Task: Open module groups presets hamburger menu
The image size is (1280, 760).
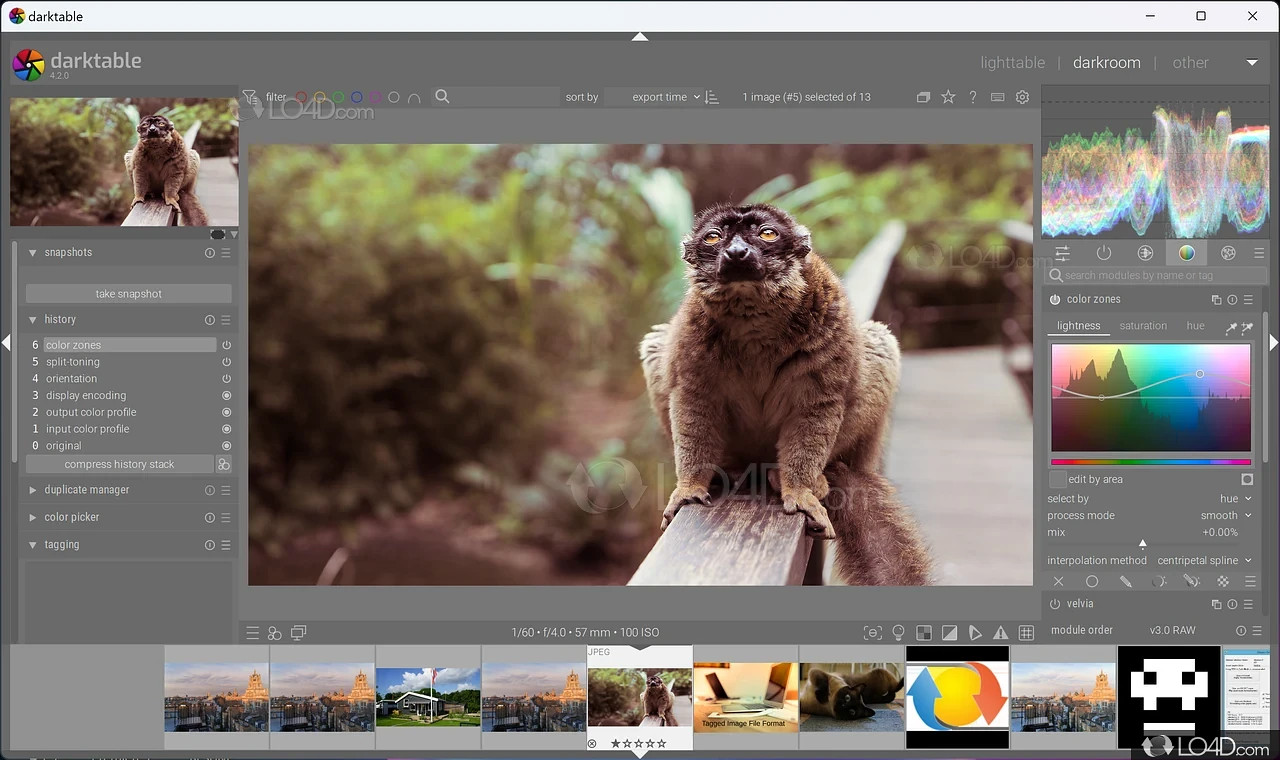Action: (x=1259, y=253)
